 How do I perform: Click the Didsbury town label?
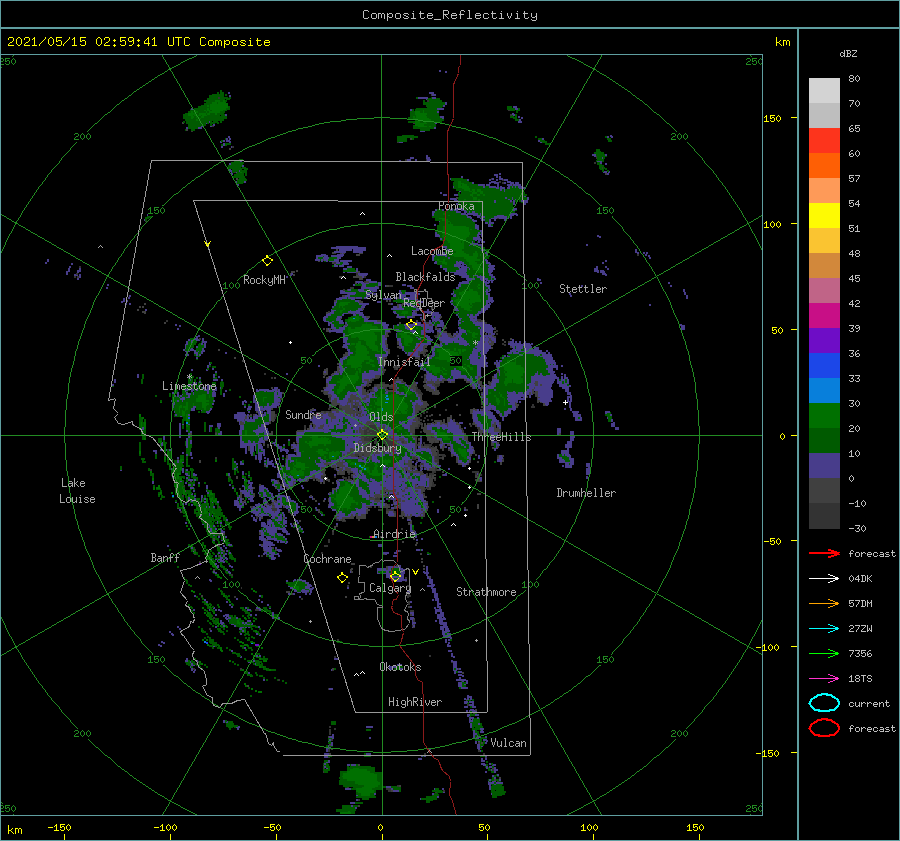(377, 448)
